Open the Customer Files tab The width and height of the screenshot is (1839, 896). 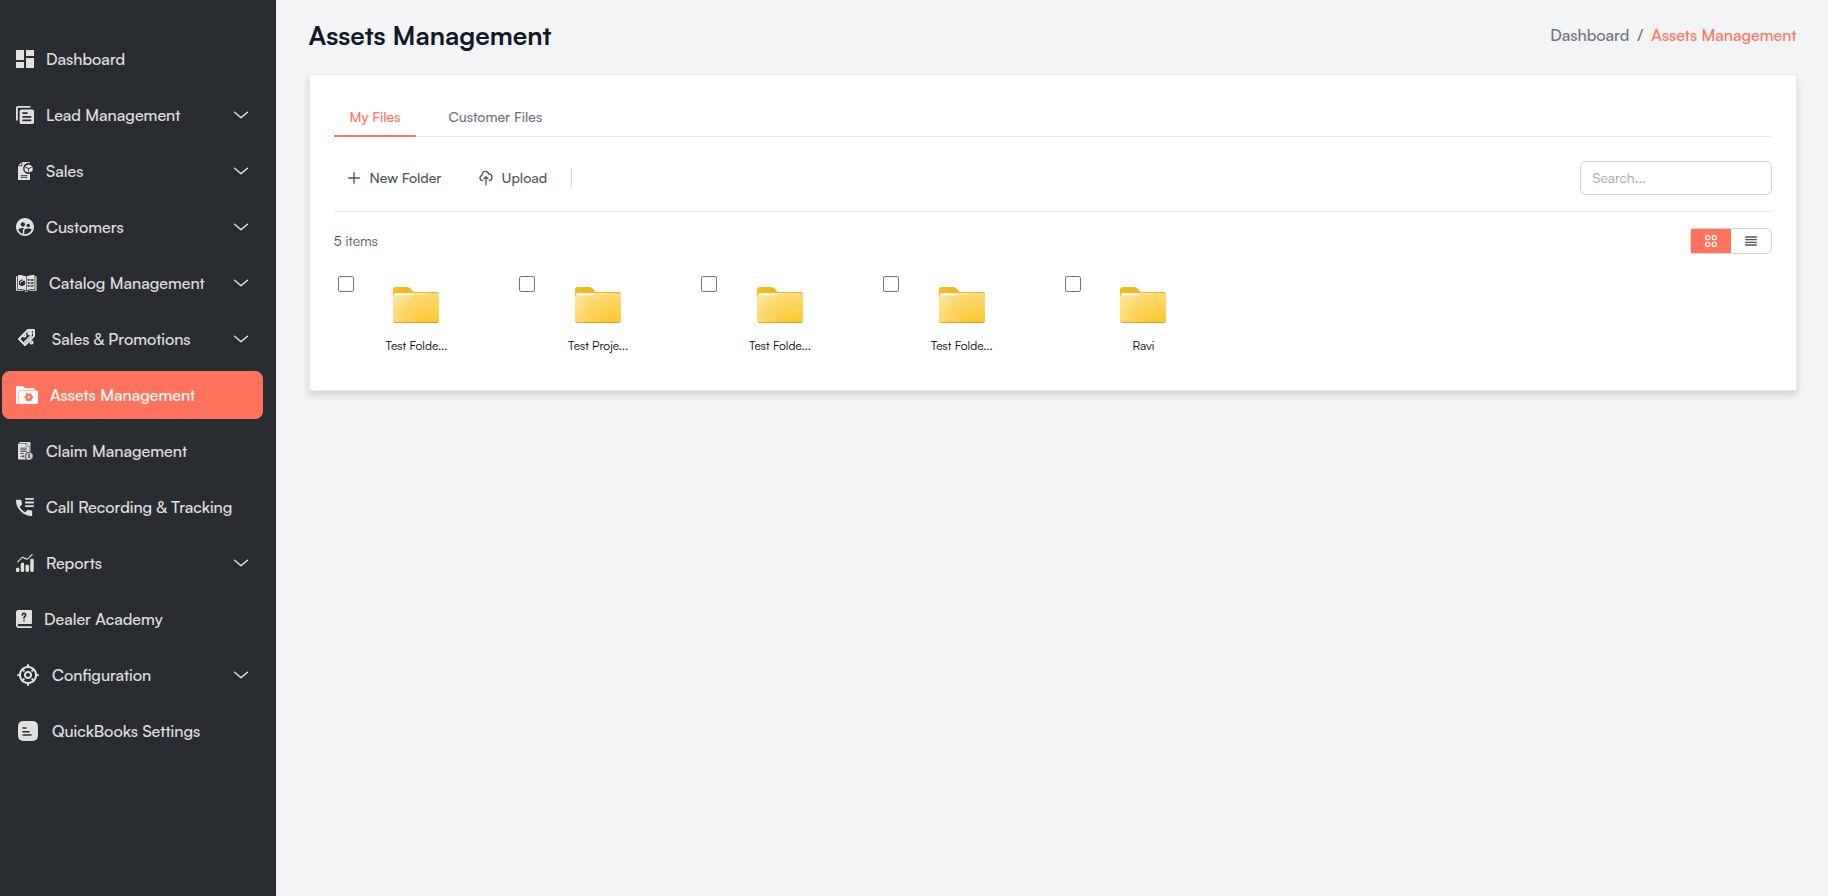click(x=495, y=117)
